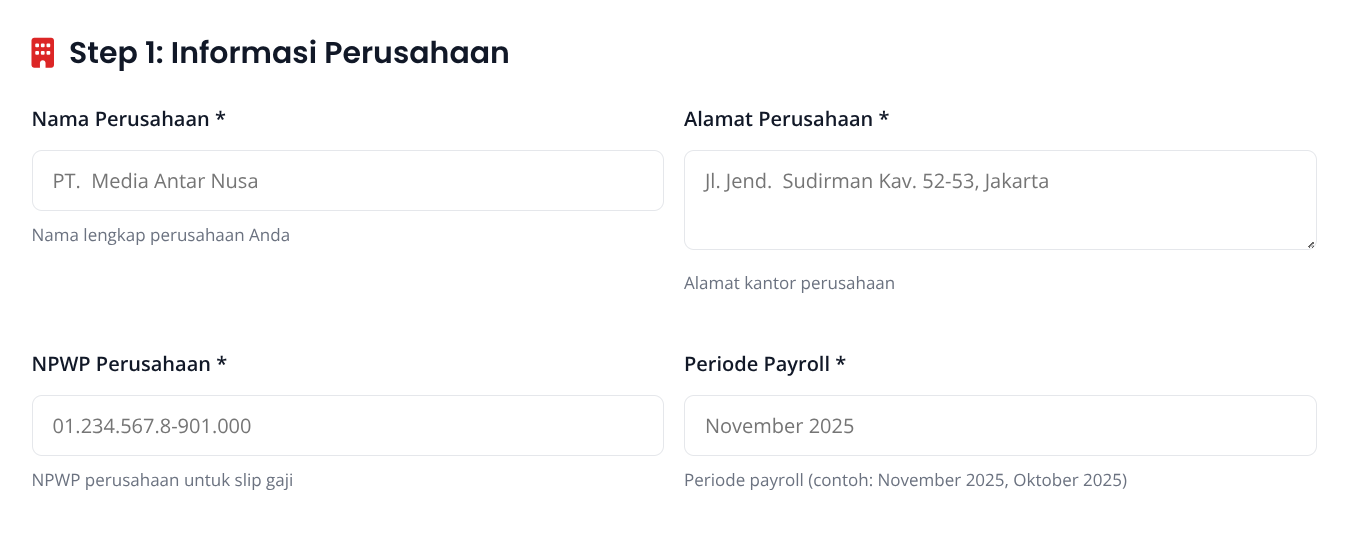Click the required asterisk beside Nama Perusahaan

click(x=220, y=119)
